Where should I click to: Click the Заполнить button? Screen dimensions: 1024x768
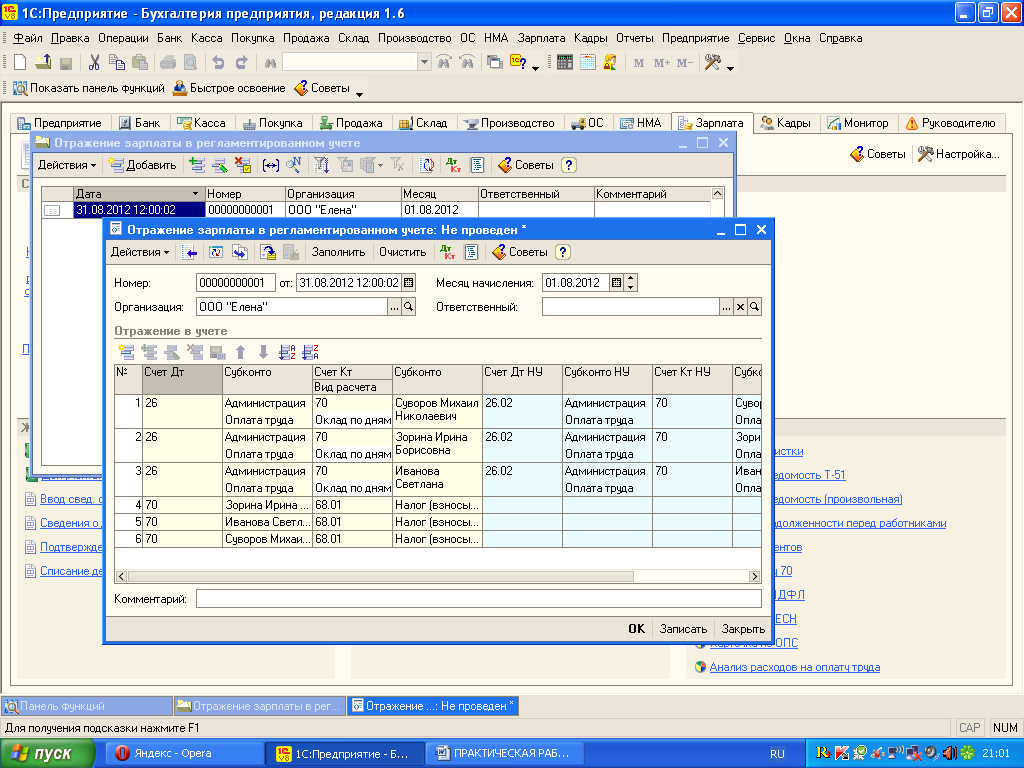click(338, 252)
